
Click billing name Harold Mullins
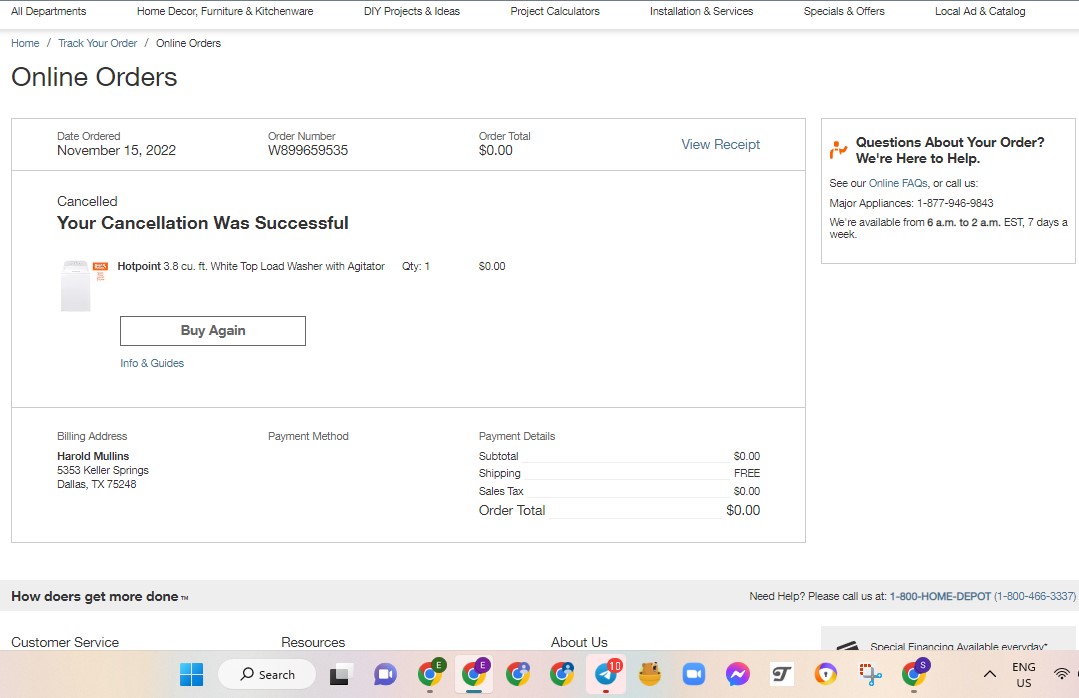click(x=93, y=456)
